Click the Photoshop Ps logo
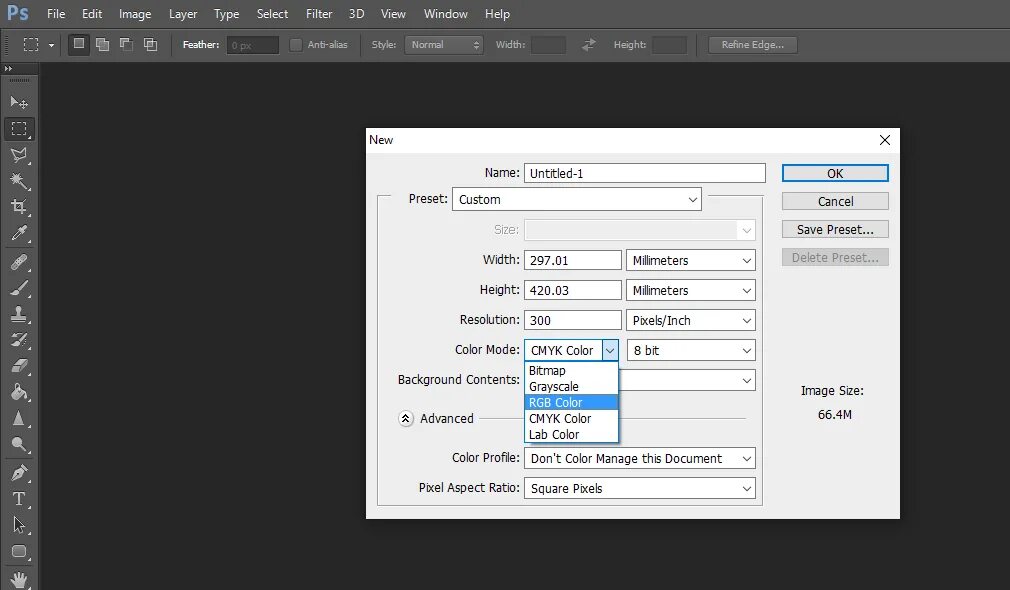The image size is (1010, 590). click(x=17, y=13)
